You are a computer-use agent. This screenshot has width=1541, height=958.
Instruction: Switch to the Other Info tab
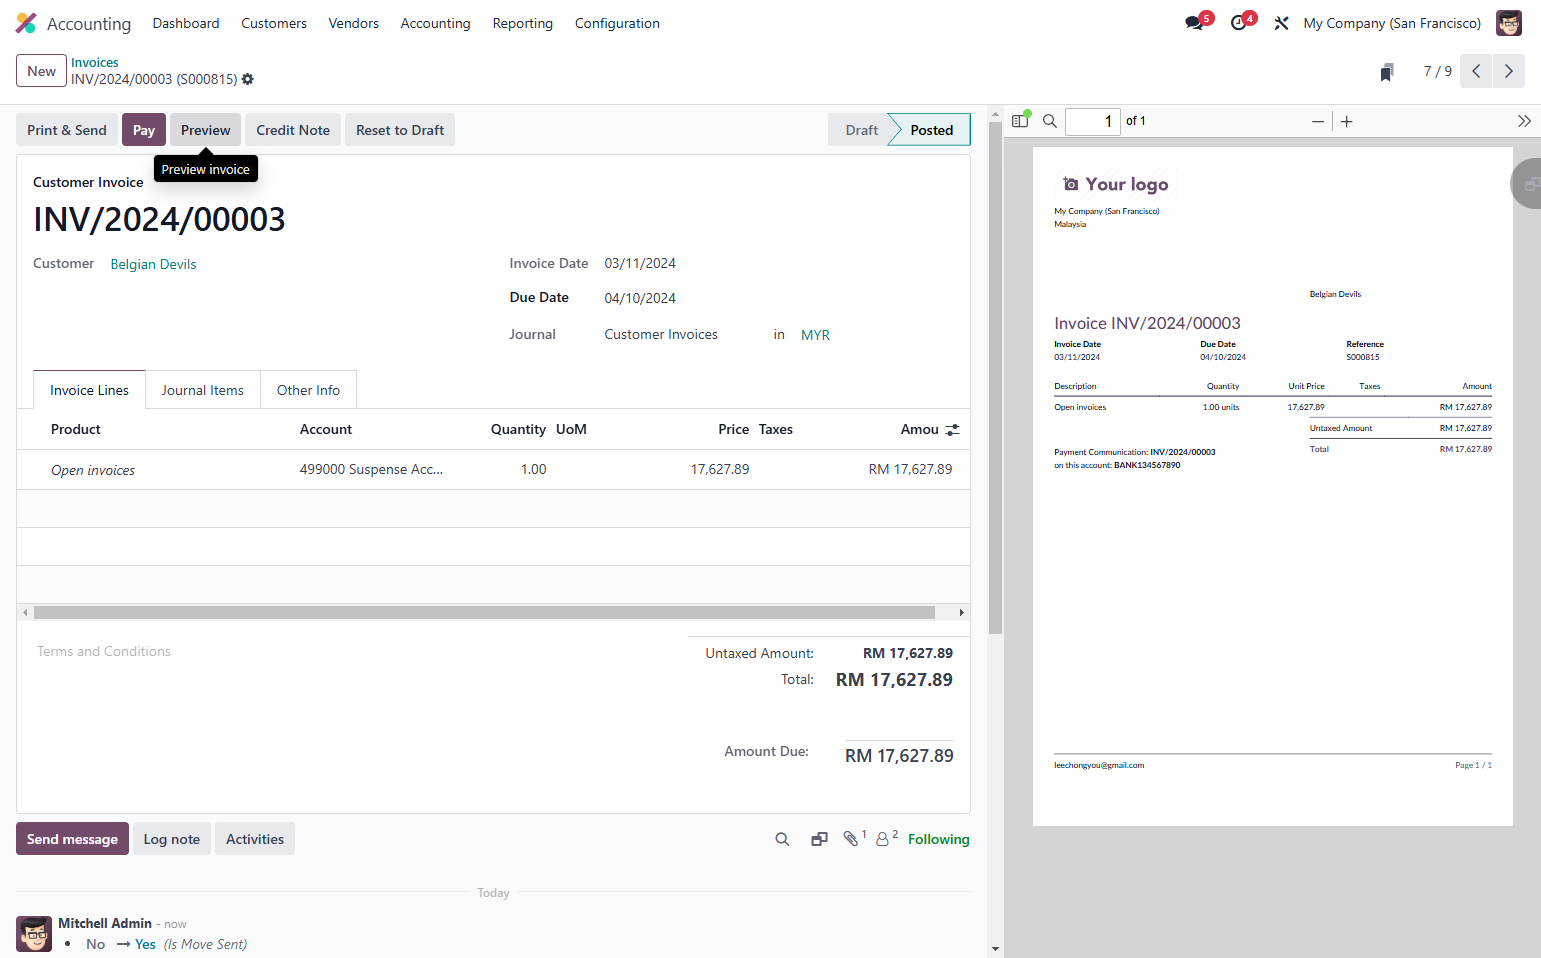pos(308,390)
